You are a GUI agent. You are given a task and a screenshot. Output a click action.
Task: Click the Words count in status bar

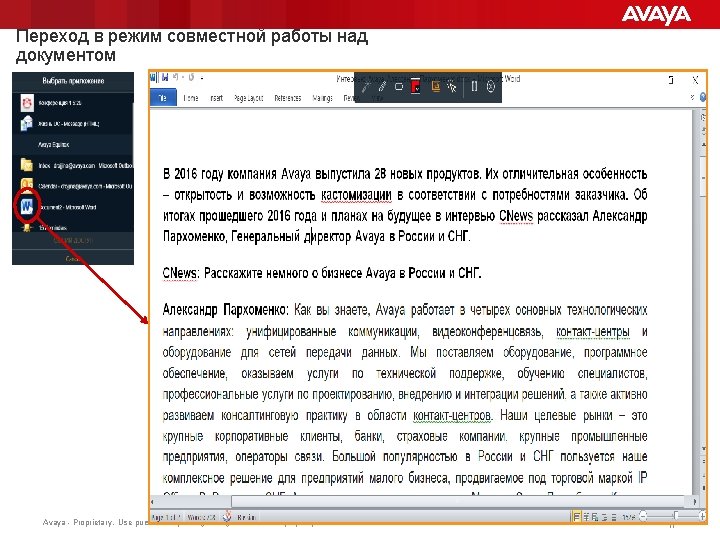coord(201,518)
